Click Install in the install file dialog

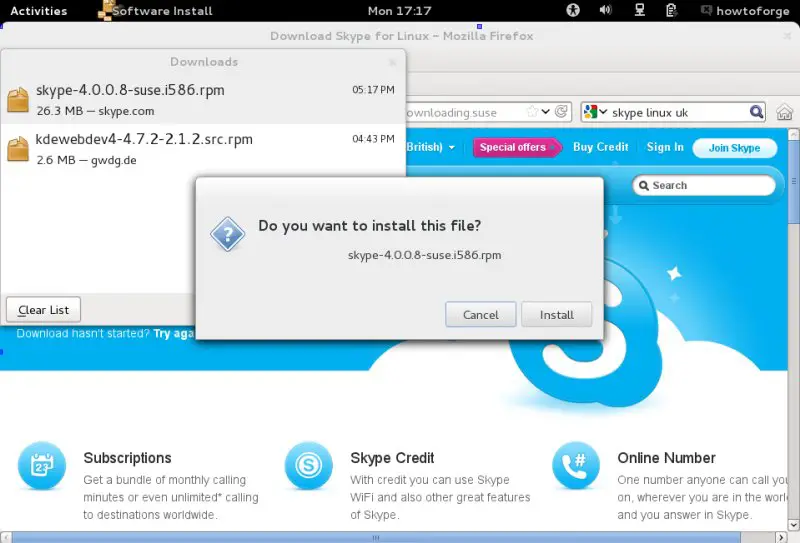pyautogui.click(x=557, y=314)
